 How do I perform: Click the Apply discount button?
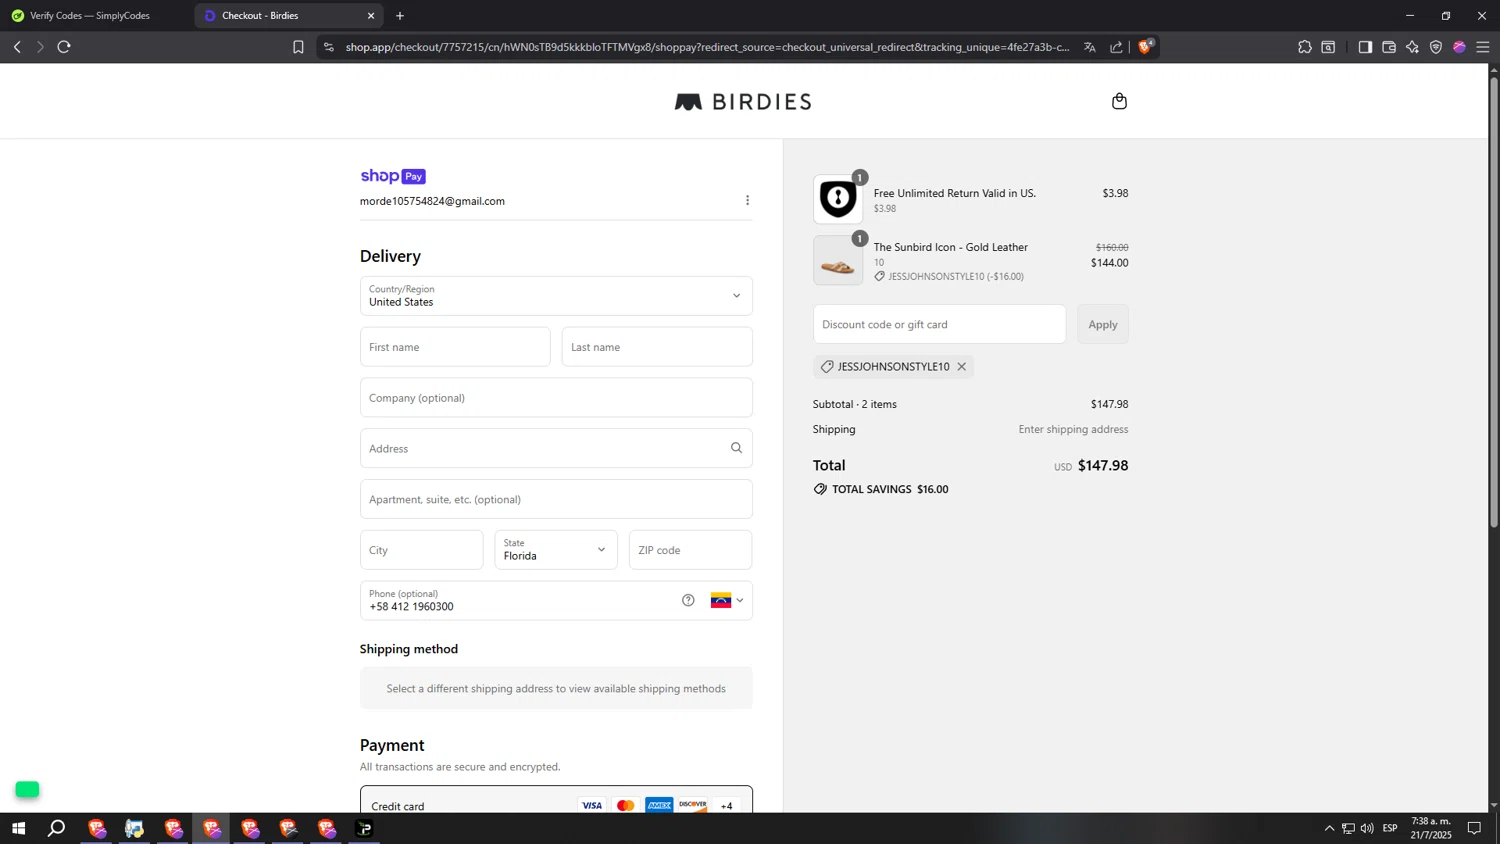tap(1103, 324)
